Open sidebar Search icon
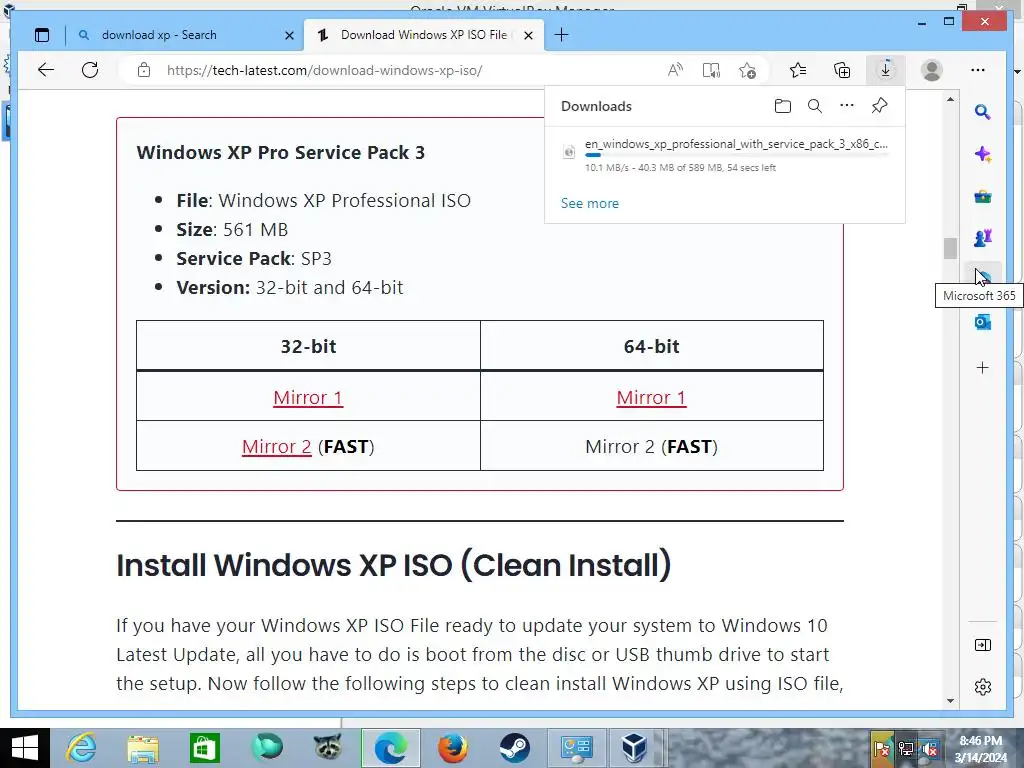Screen dimensions: 1024x768 pyautogui.click(x=982, y=112)
